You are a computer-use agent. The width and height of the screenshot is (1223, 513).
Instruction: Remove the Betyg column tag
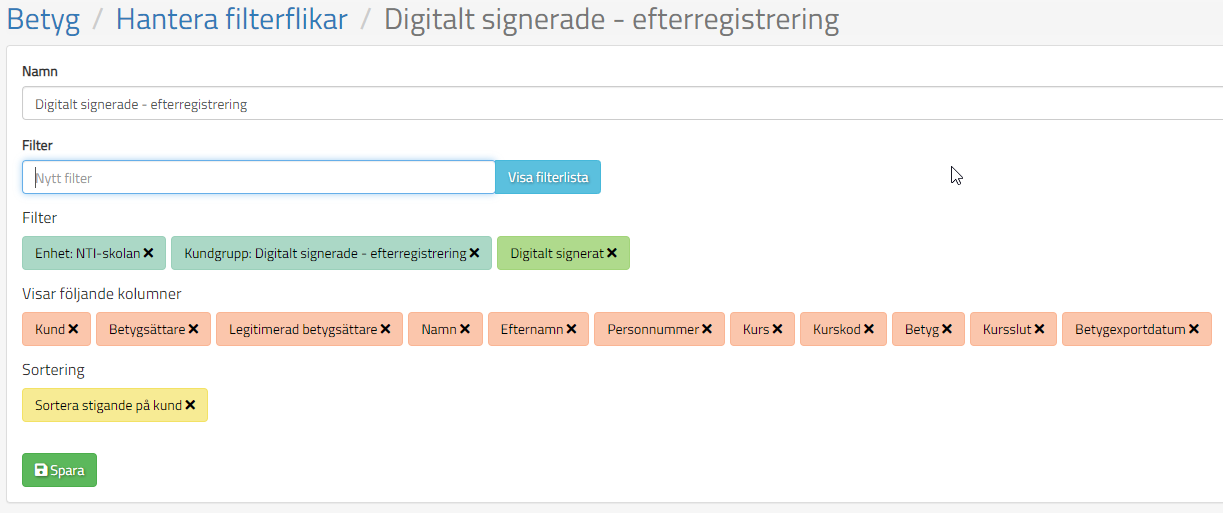947,329
